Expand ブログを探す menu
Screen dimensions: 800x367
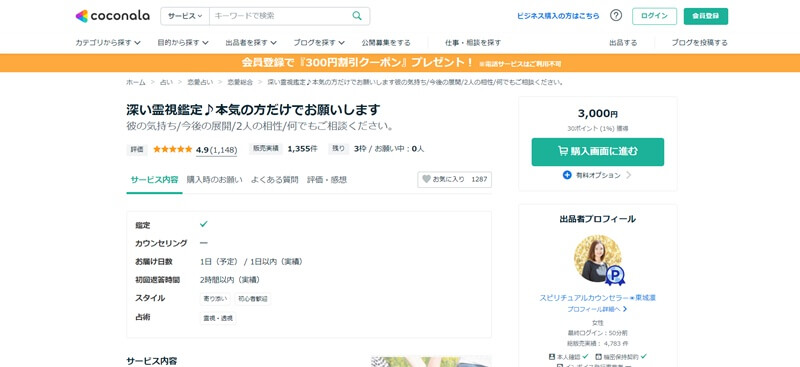(319, 43)
